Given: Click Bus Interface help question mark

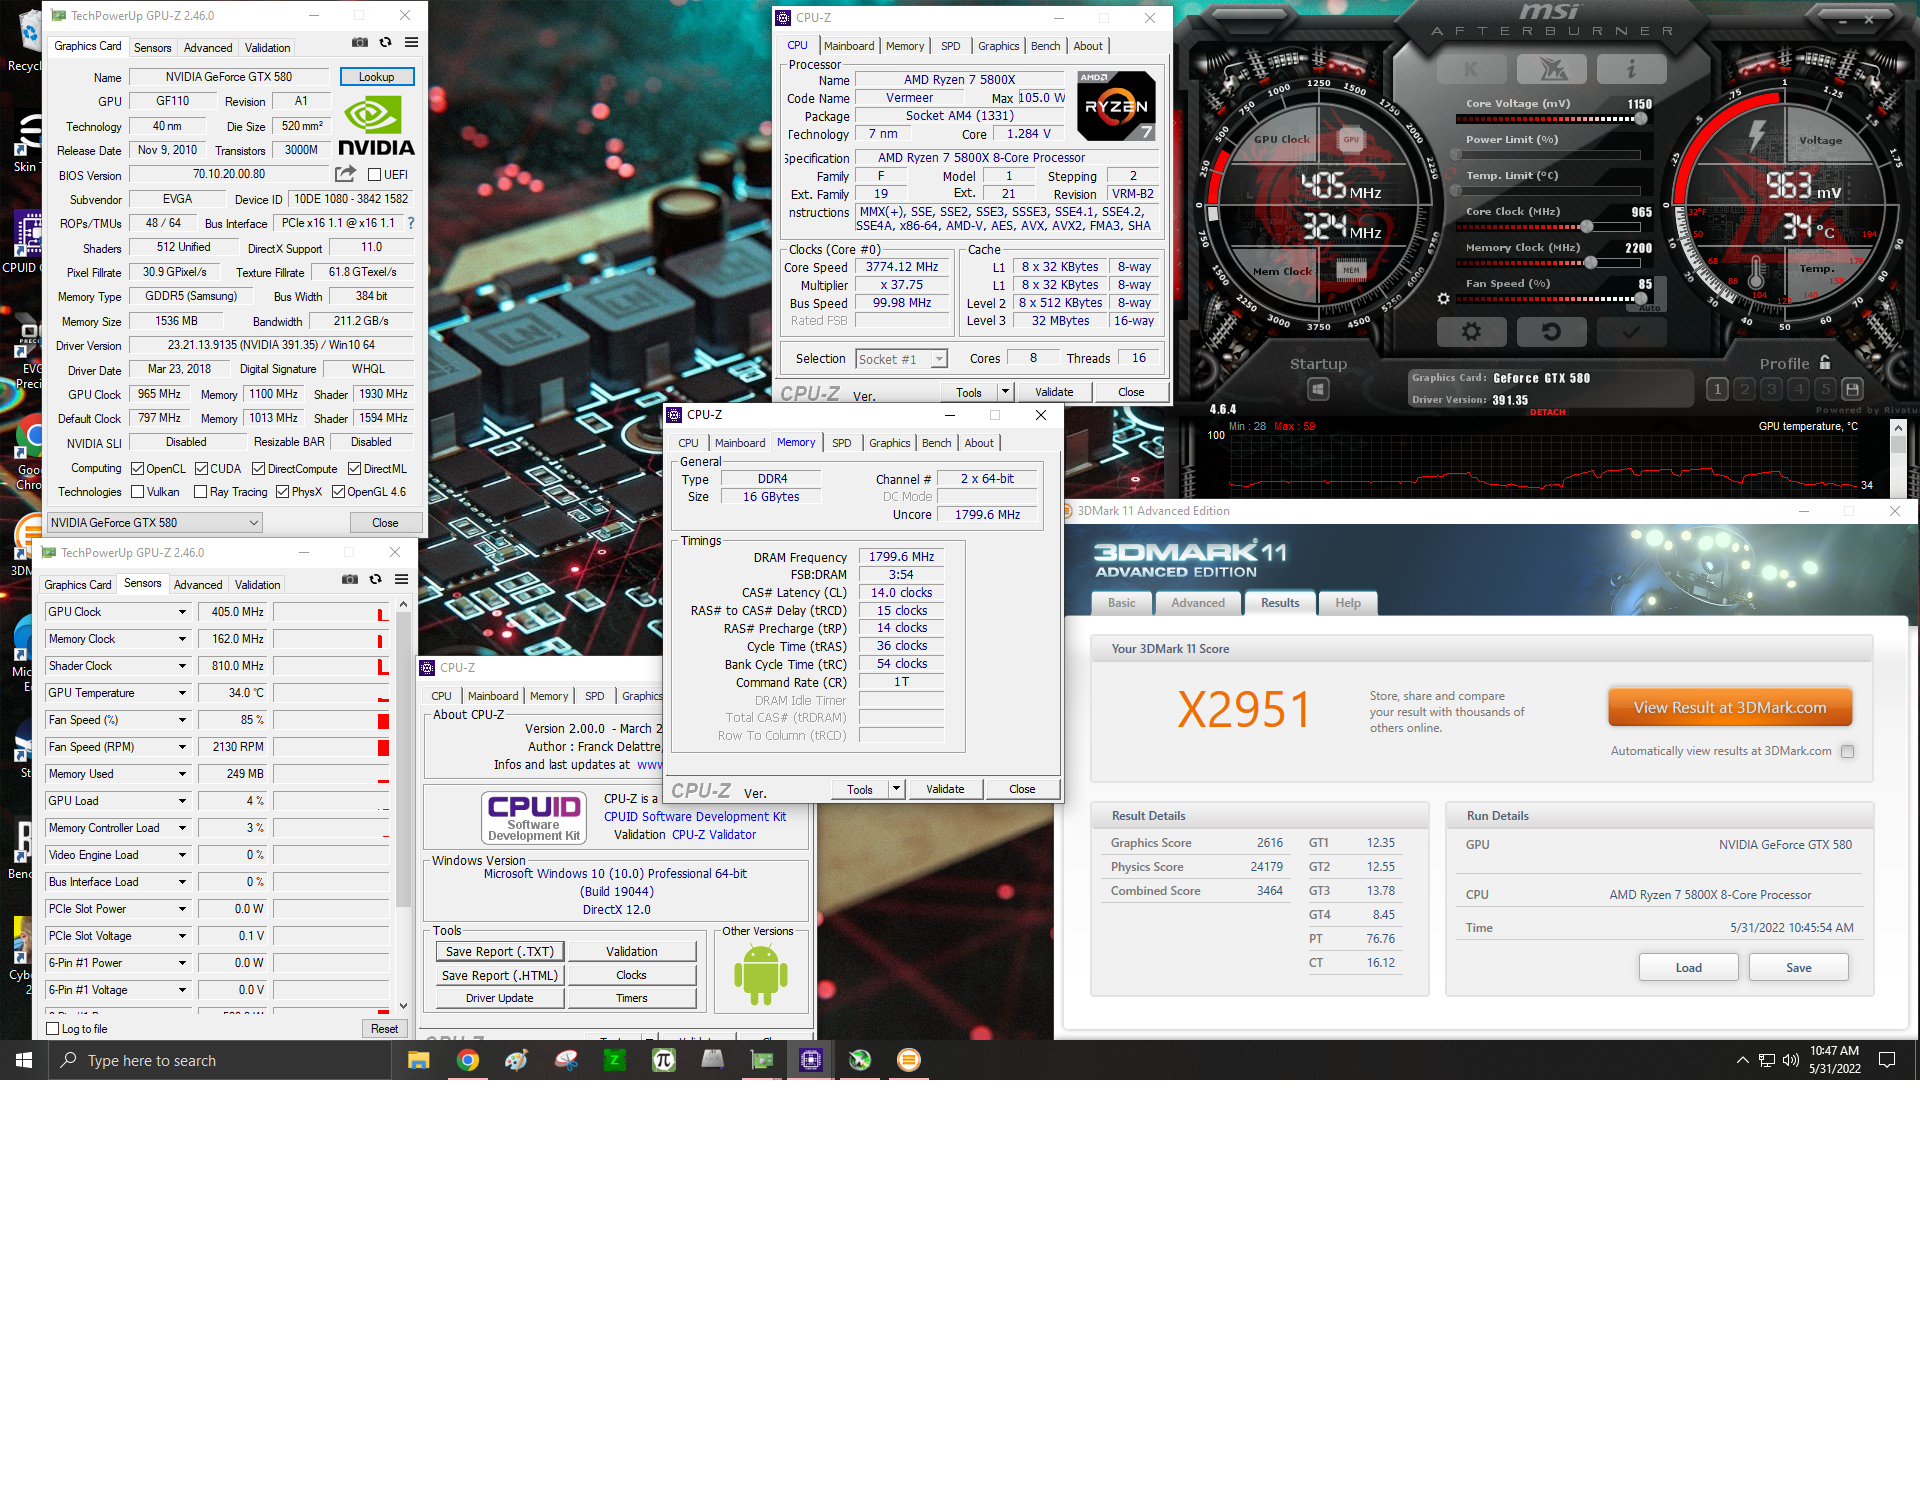Looking at the screenshot, I should (x=411, y=223).
